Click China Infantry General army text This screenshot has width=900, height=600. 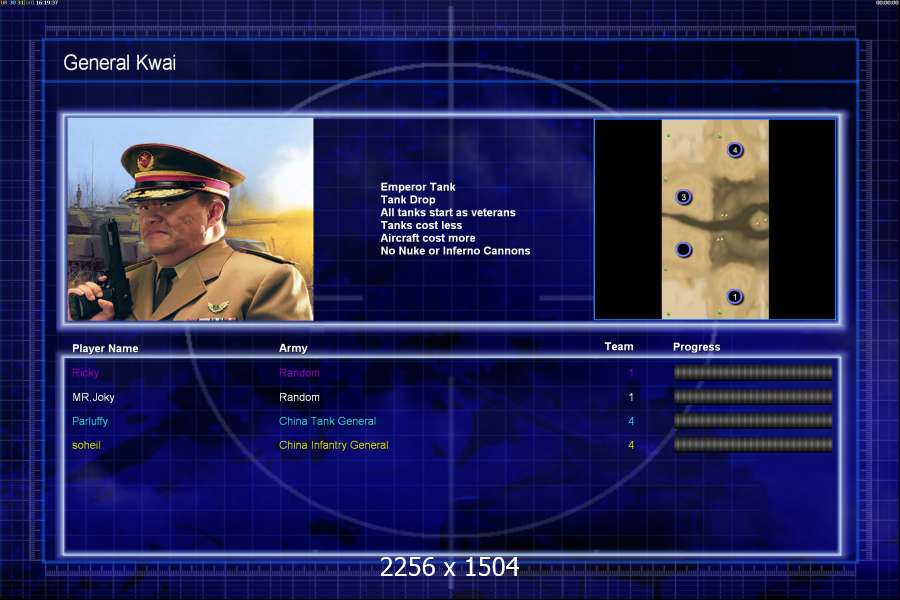click(x=333, y=445)
